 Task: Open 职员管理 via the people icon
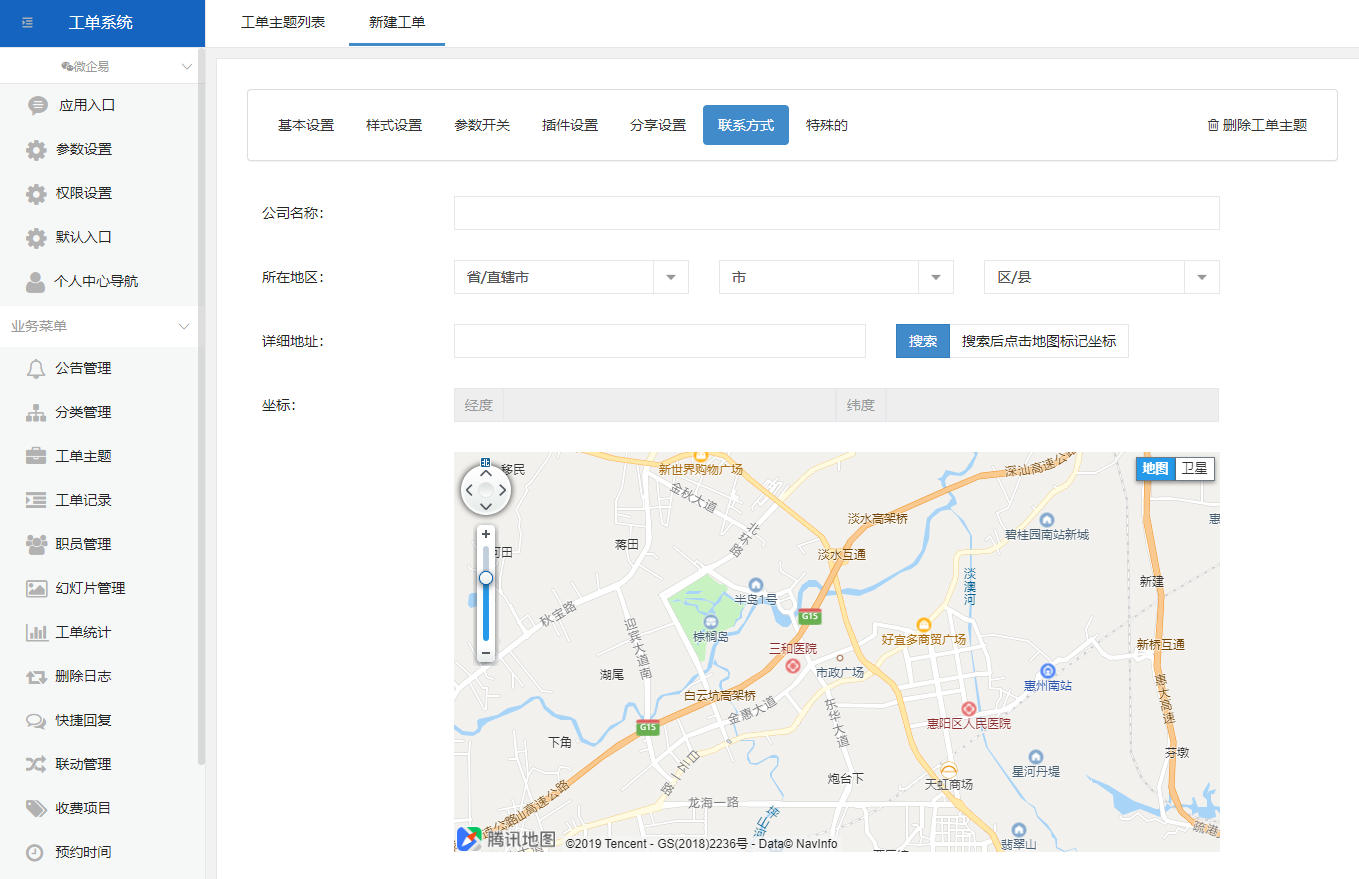[x=36, y=544]
